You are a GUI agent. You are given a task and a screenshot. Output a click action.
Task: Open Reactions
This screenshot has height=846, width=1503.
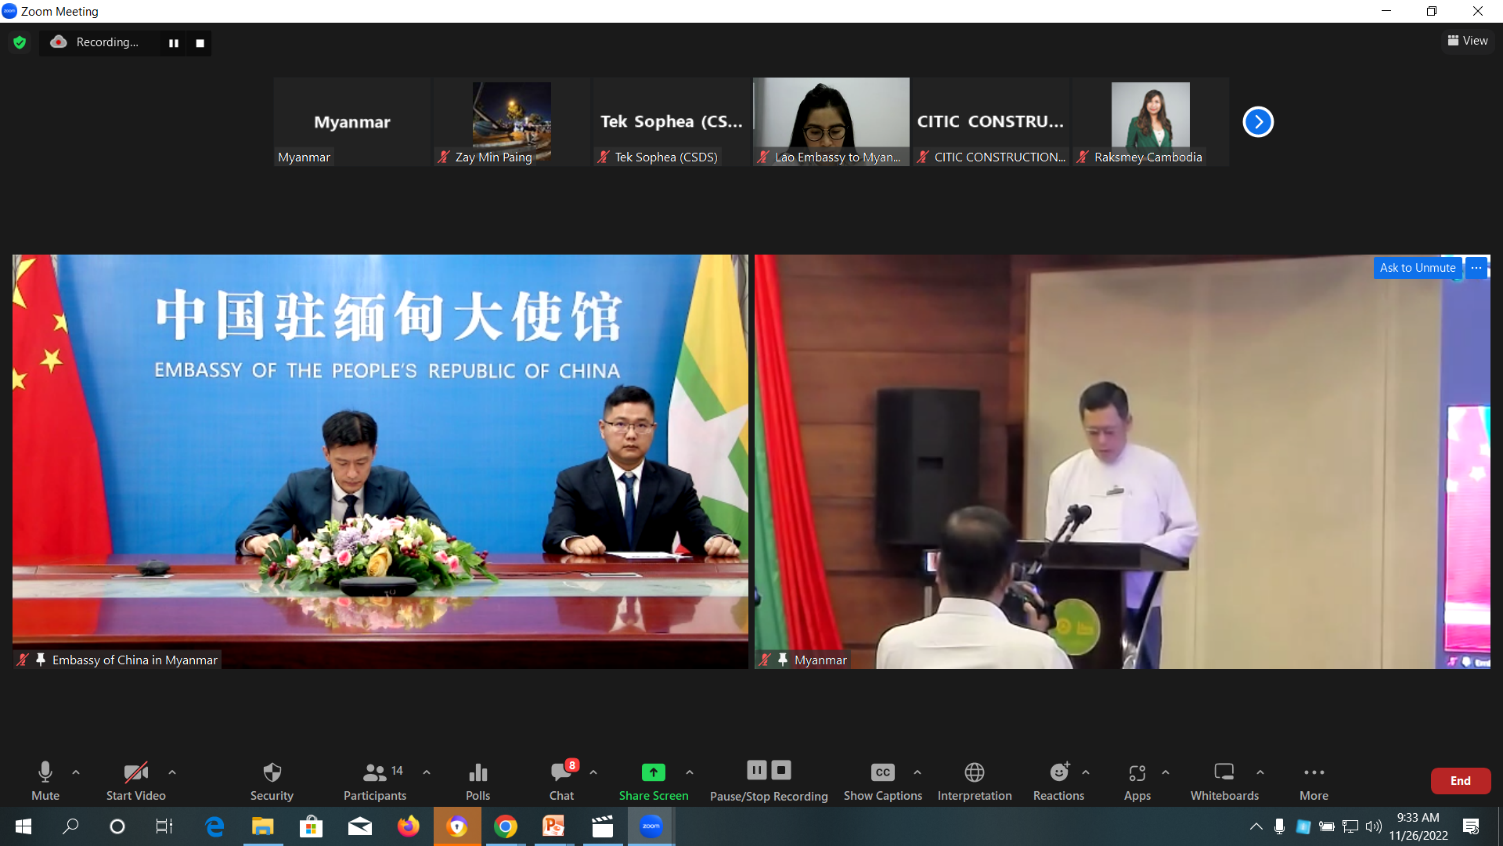tap(1058, 781)
